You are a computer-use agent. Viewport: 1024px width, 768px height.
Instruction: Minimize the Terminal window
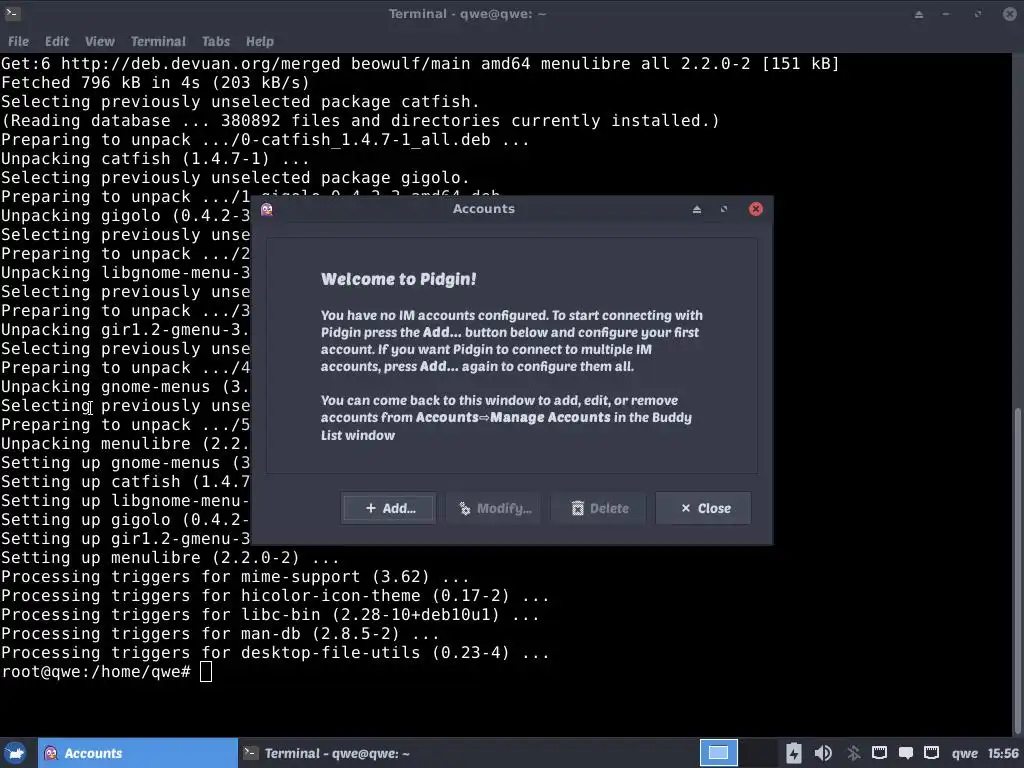click(946, 14)
